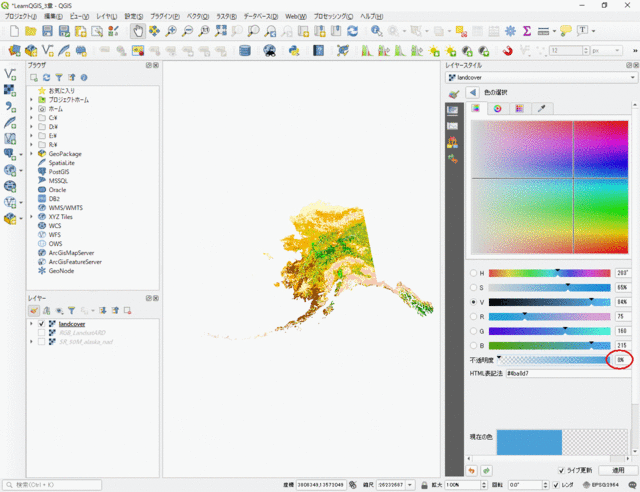The height and width of the screenshot is (492, 640).
Task: Select PostGIS in the Browser
Action: pos(59,172)
